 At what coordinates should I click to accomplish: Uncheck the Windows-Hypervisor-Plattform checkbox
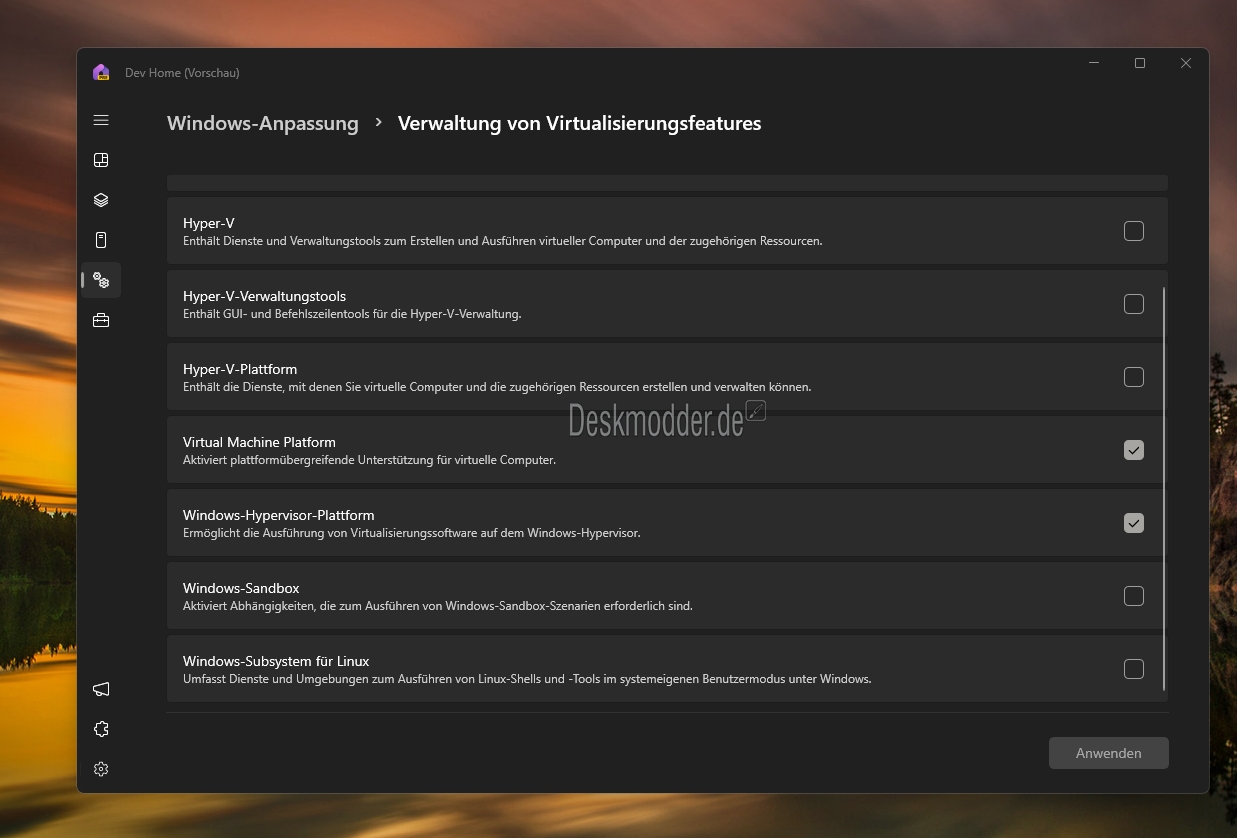pyautogui.click(x=1134, y=523)
